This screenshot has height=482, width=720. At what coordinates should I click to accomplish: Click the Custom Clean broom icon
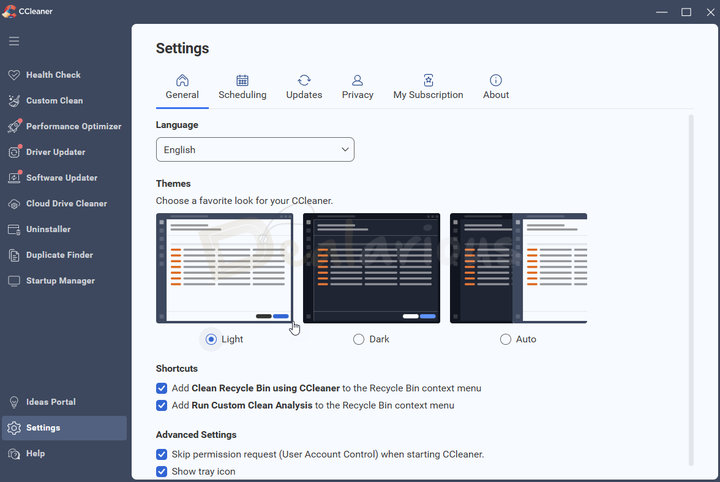click(14, 101)
